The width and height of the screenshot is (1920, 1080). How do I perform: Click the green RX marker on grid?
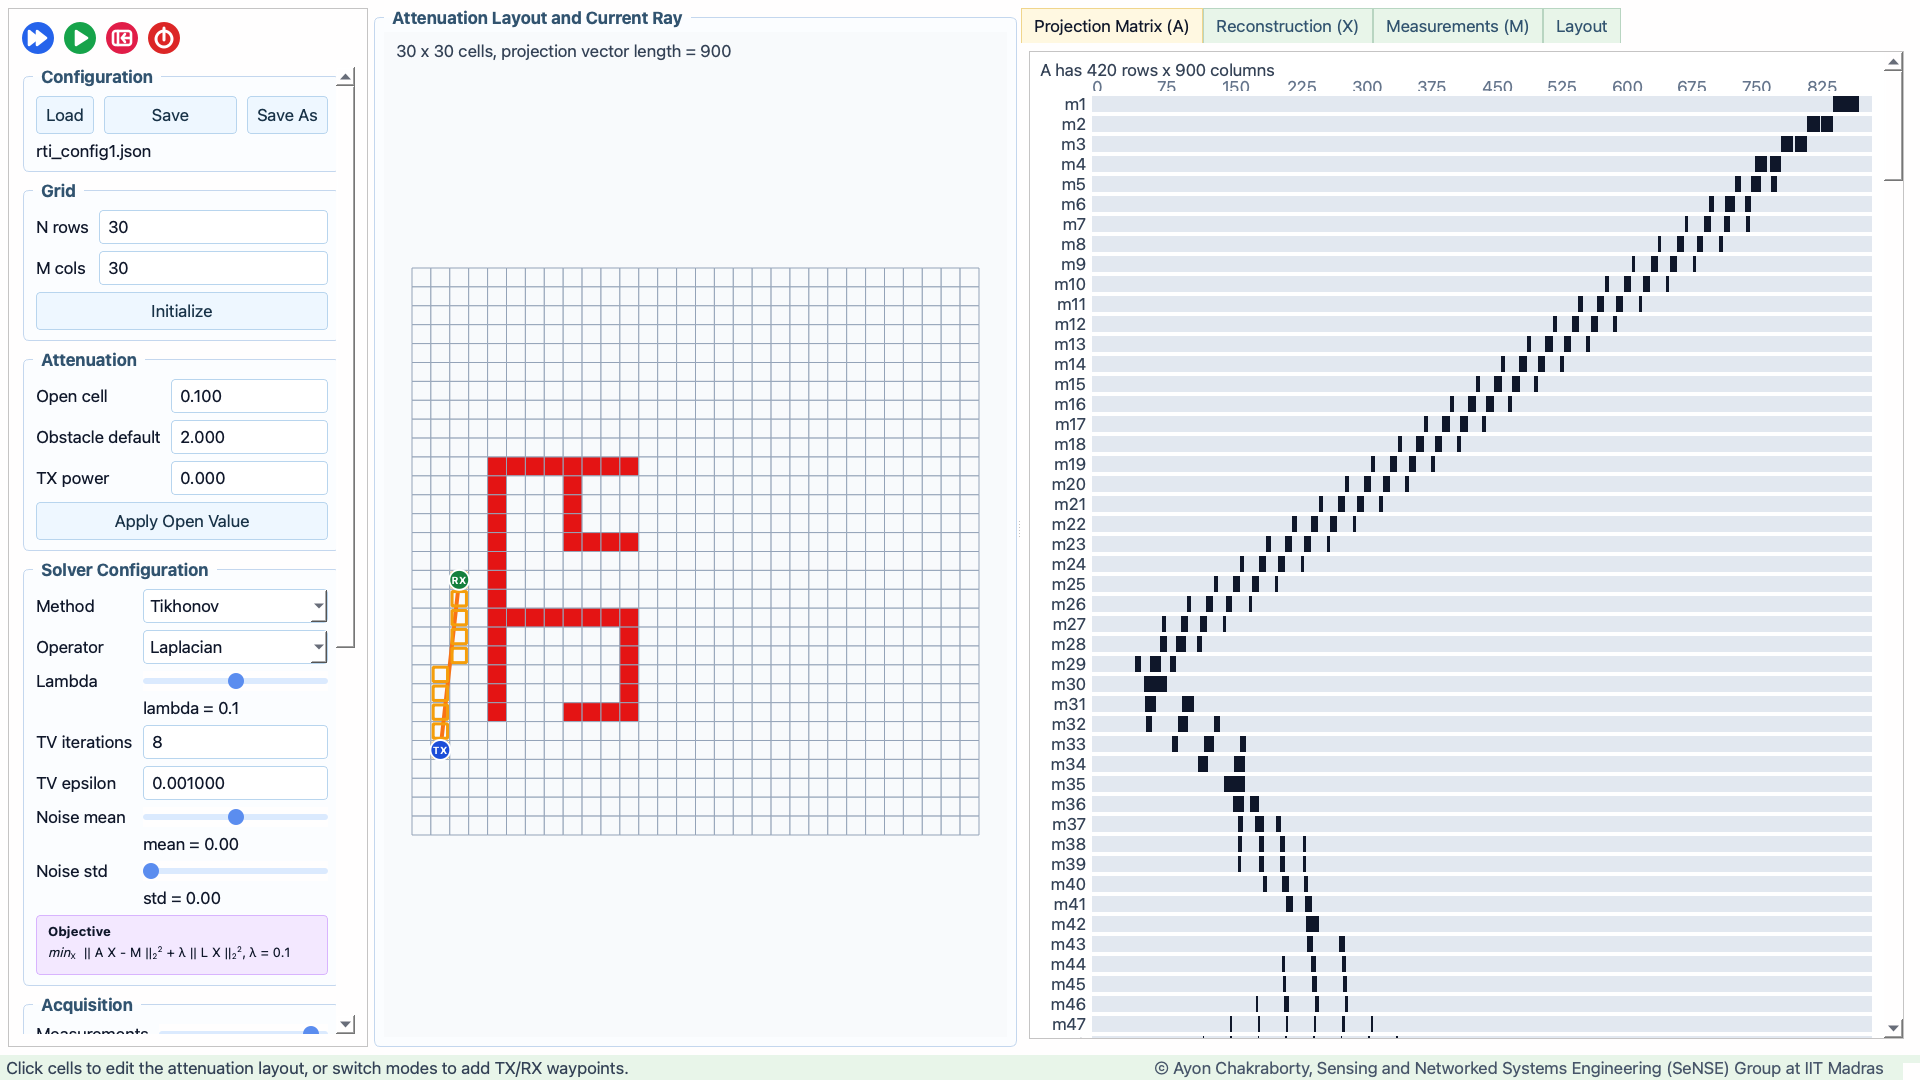(x=459, y=580)
